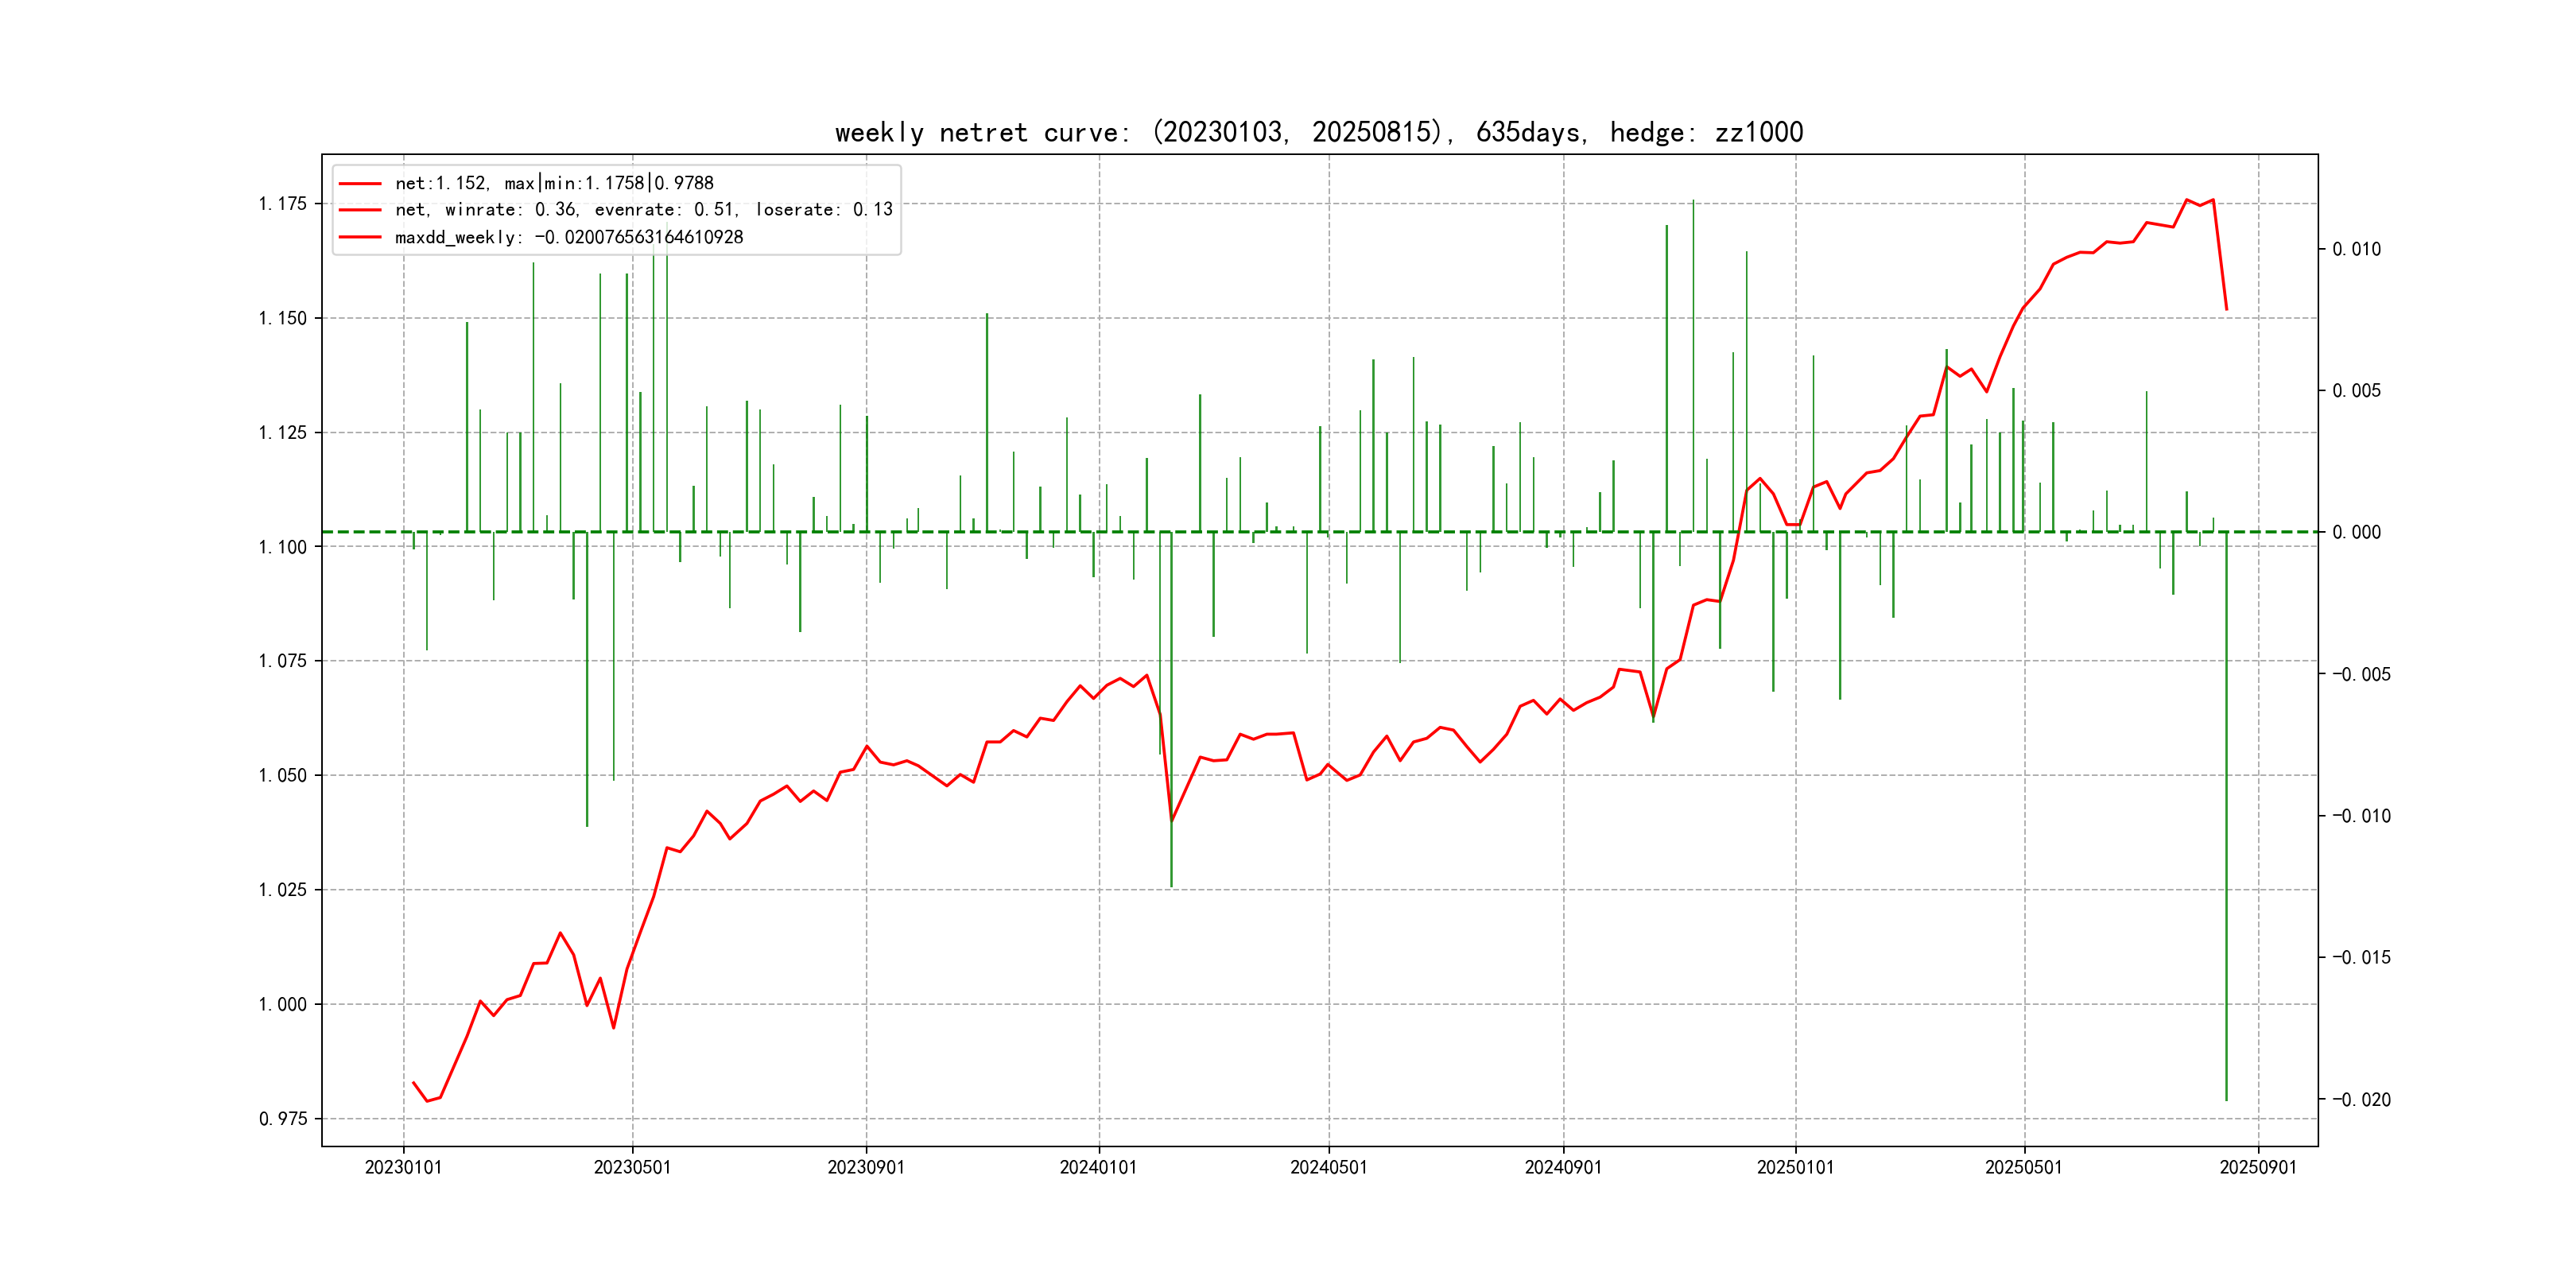Click the 20250901 x-axis date label

coord(2258,1167)
